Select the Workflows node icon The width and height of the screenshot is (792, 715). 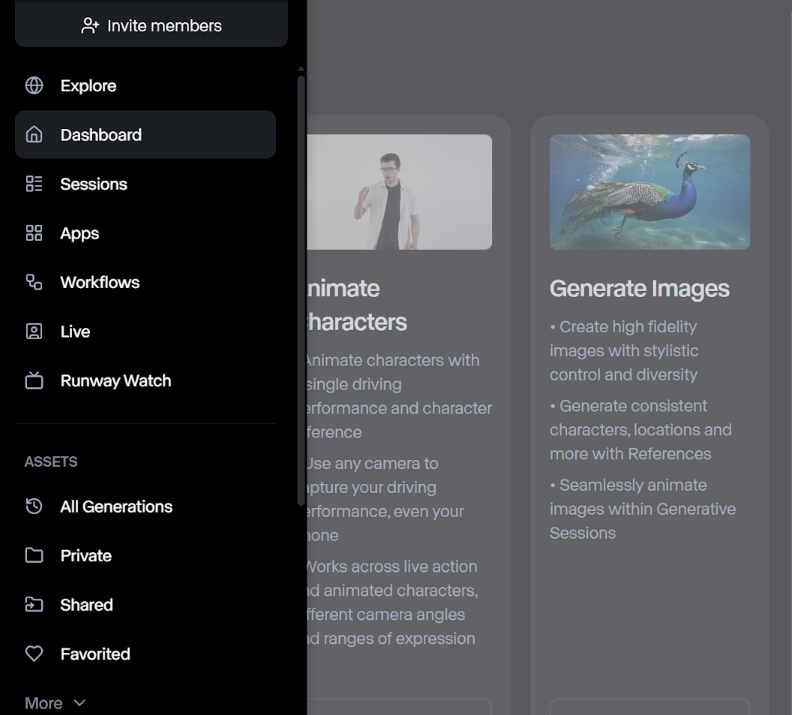tap(34, 282)
